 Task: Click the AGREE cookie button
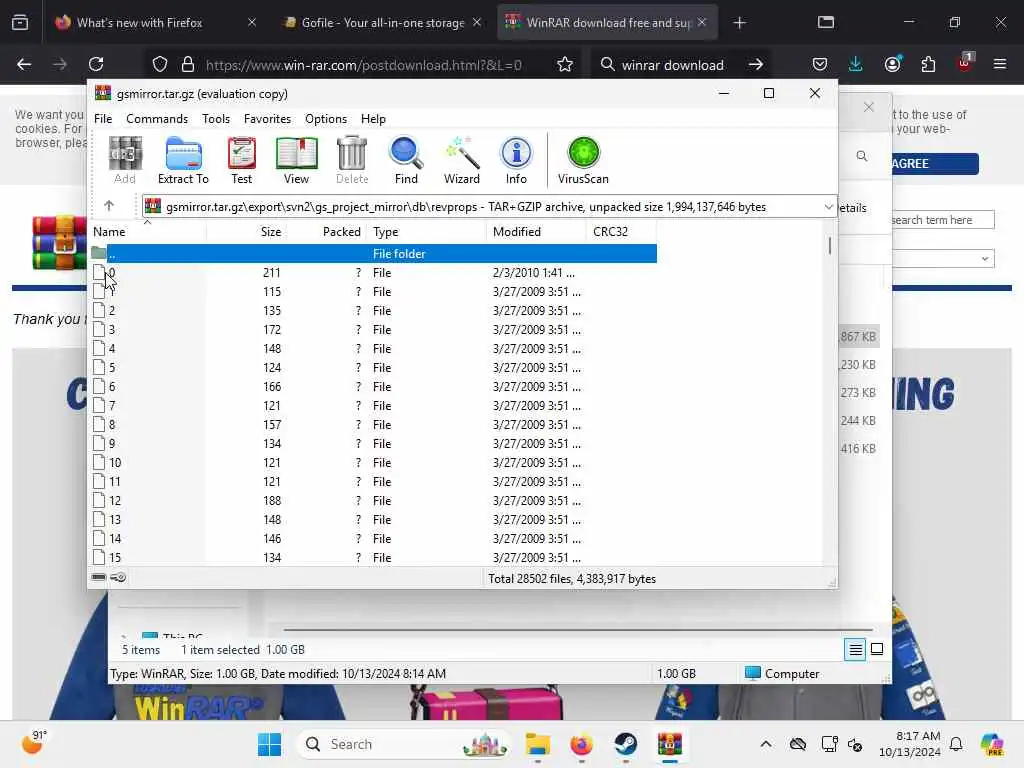[935, 163]
